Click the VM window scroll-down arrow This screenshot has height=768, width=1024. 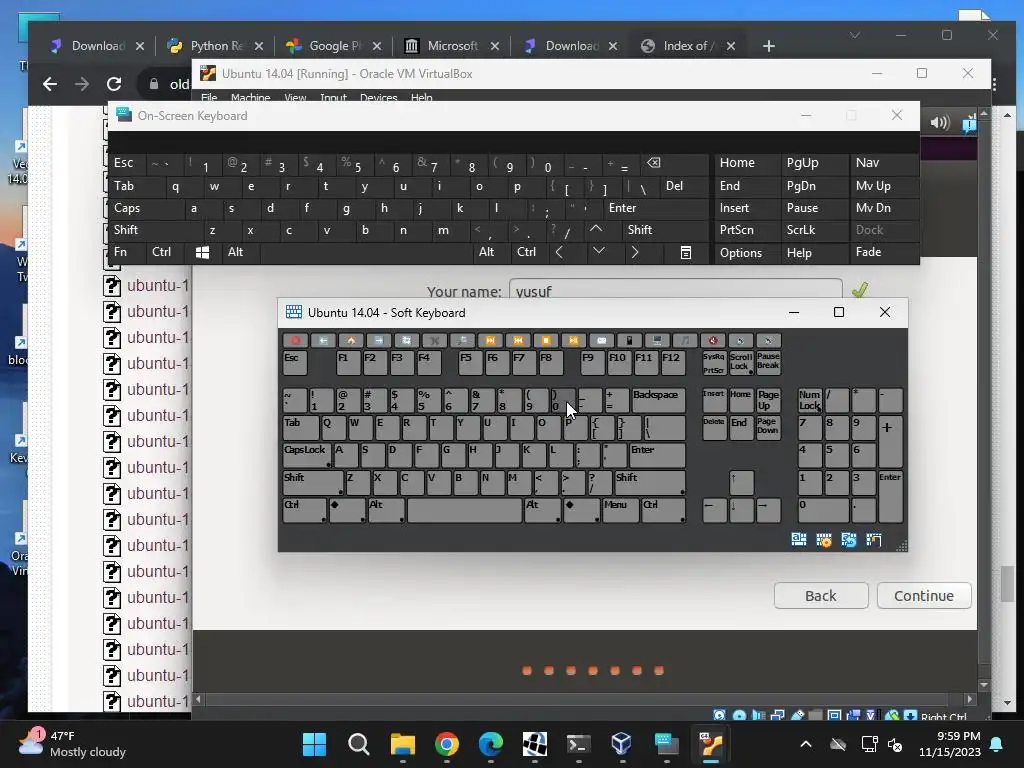pos(984,685)
